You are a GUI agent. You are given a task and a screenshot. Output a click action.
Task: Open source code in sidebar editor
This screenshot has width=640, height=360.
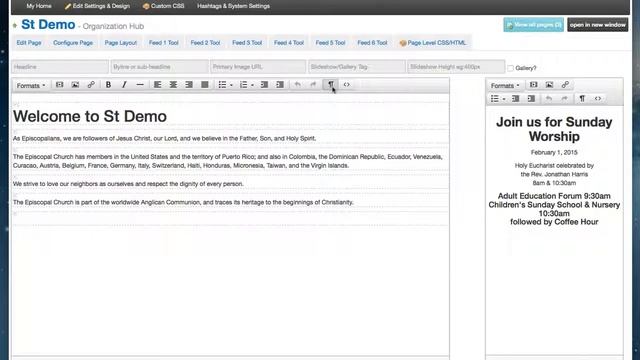tap(598, 99)
